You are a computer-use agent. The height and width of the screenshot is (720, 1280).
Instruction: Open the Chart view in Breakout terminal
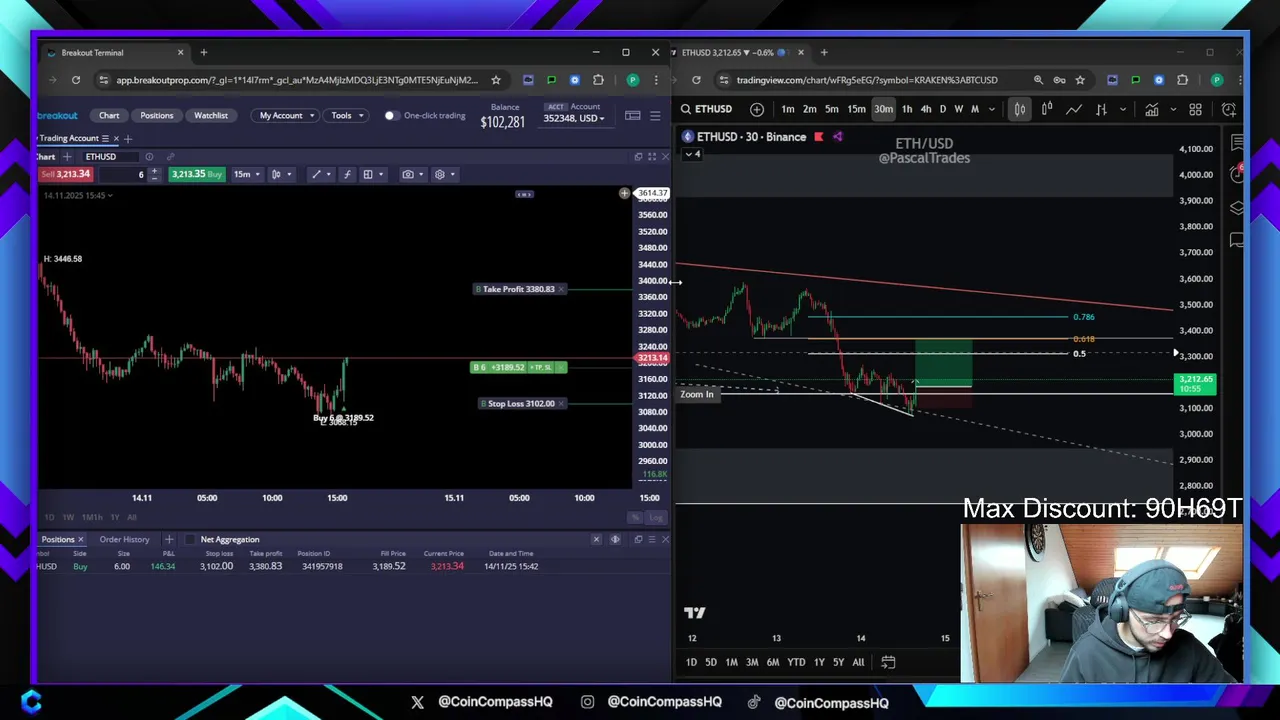109,116
